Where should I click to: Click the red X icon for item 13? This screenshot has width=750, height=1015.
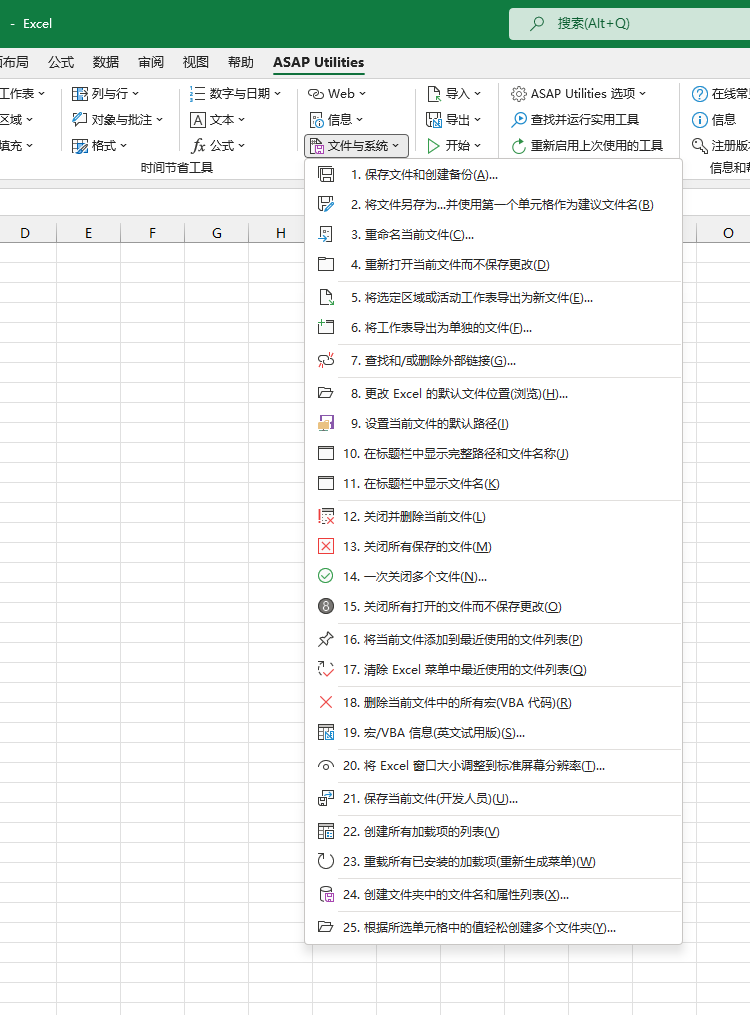coord(326,546)
